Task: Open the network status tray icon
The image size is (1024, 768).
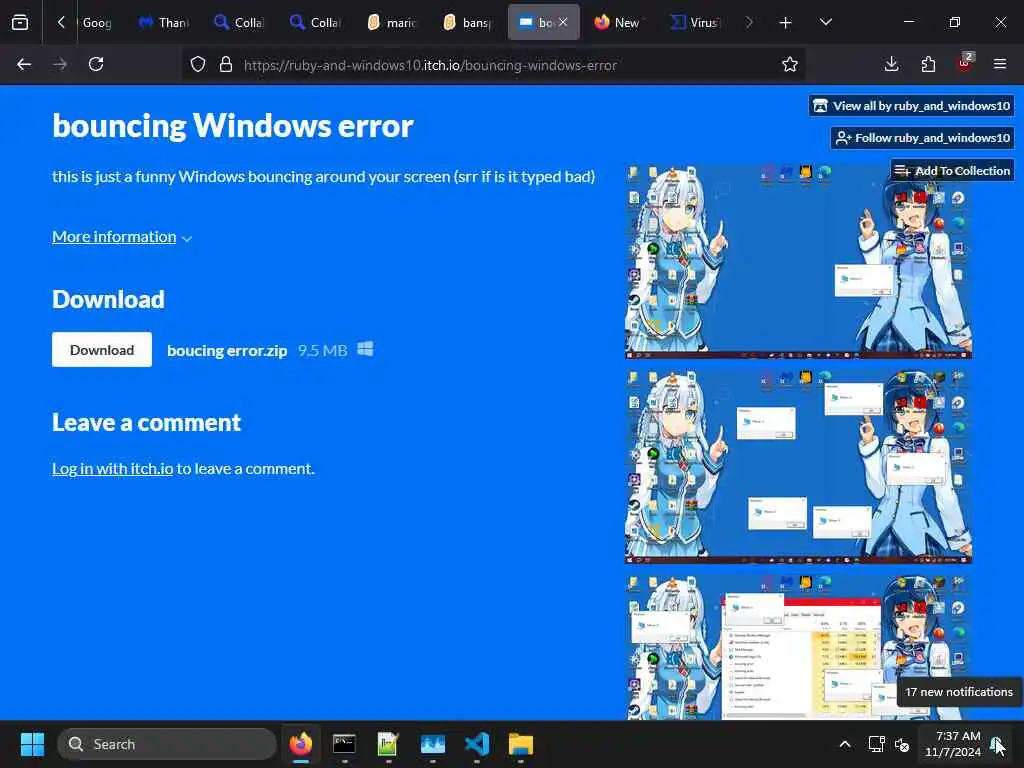Action: point(876,744)
